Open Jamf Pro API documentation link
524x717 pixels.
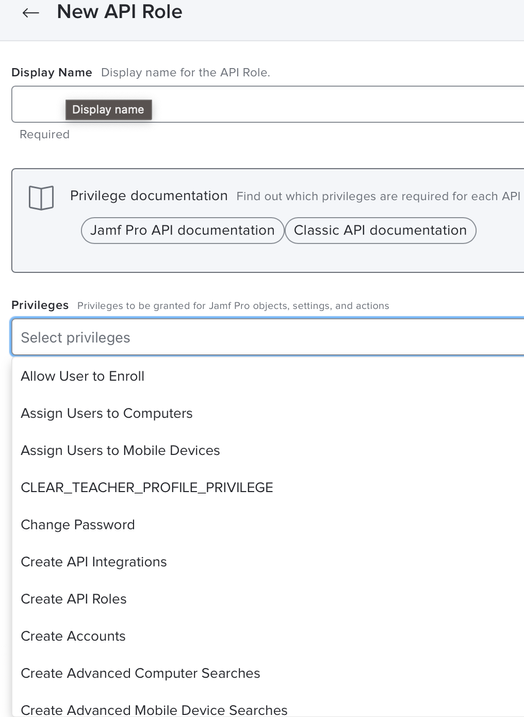182,230
